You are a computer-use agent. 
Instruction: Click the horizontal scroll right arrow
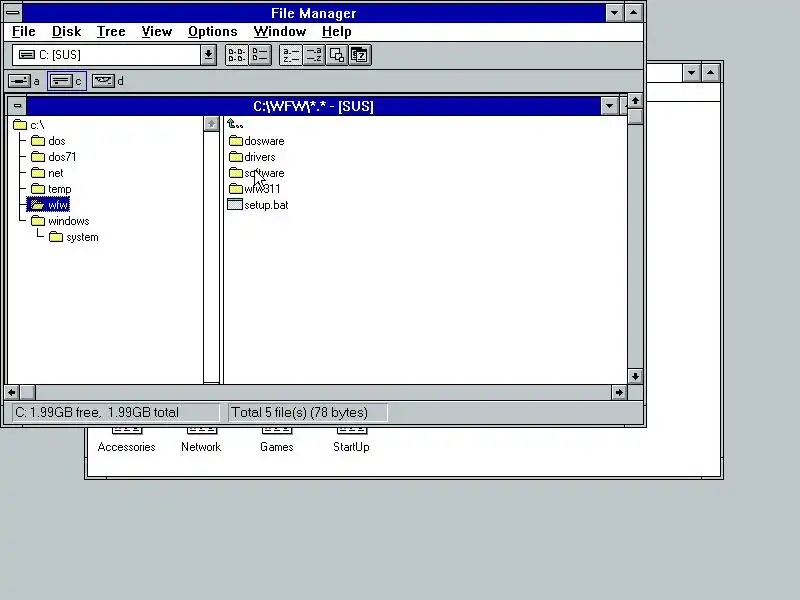(619, 392)
